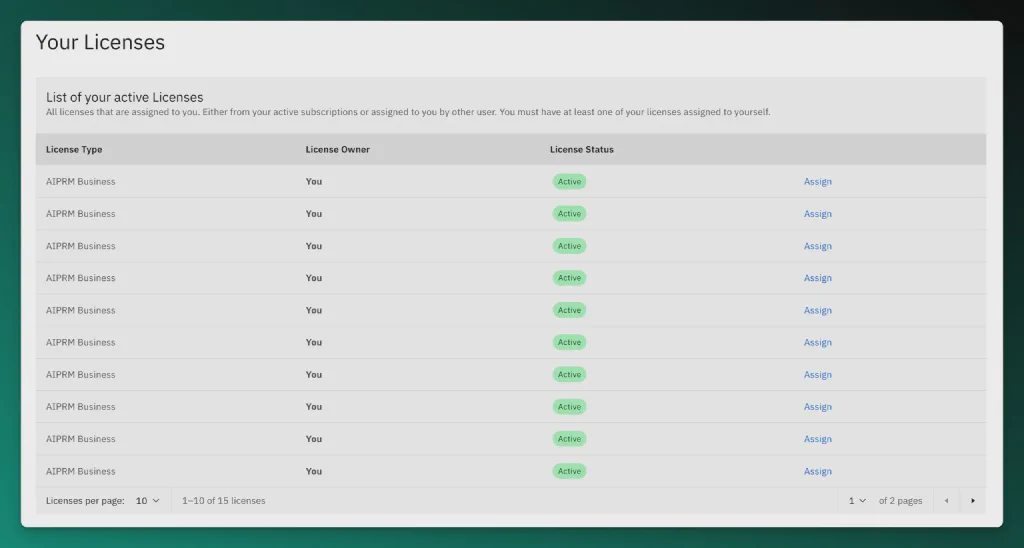The height and width of the screenshot is (548, 1024).
Task: Click Assign link in seventh license row
Action: (x=817, y=375)
